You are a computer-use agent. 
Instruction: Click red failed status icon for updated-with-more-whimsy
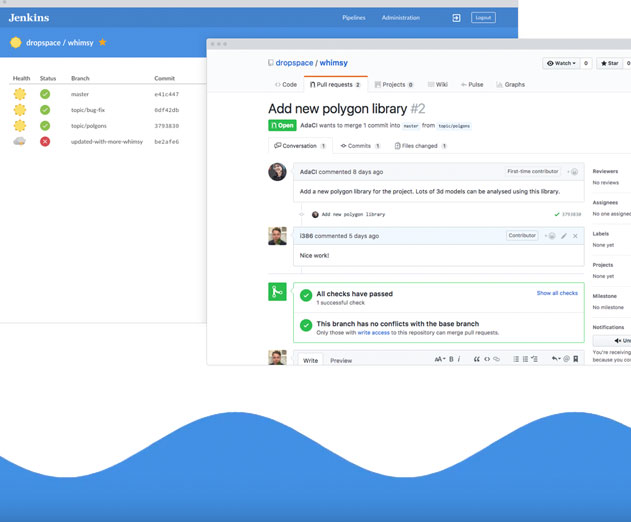(45, 142)
